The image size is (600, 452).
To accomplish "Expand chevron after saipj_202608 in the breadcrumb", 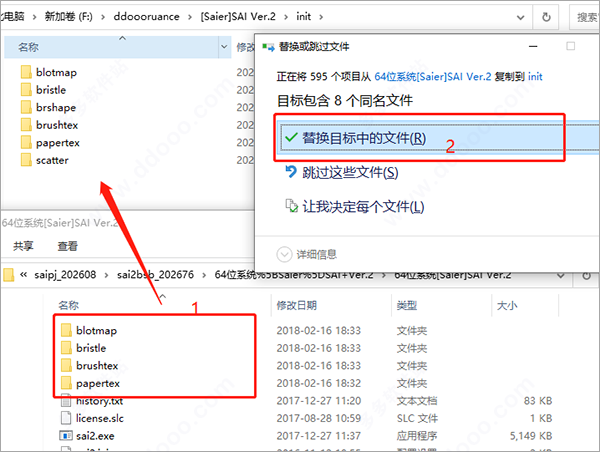I will click(106, 275).
